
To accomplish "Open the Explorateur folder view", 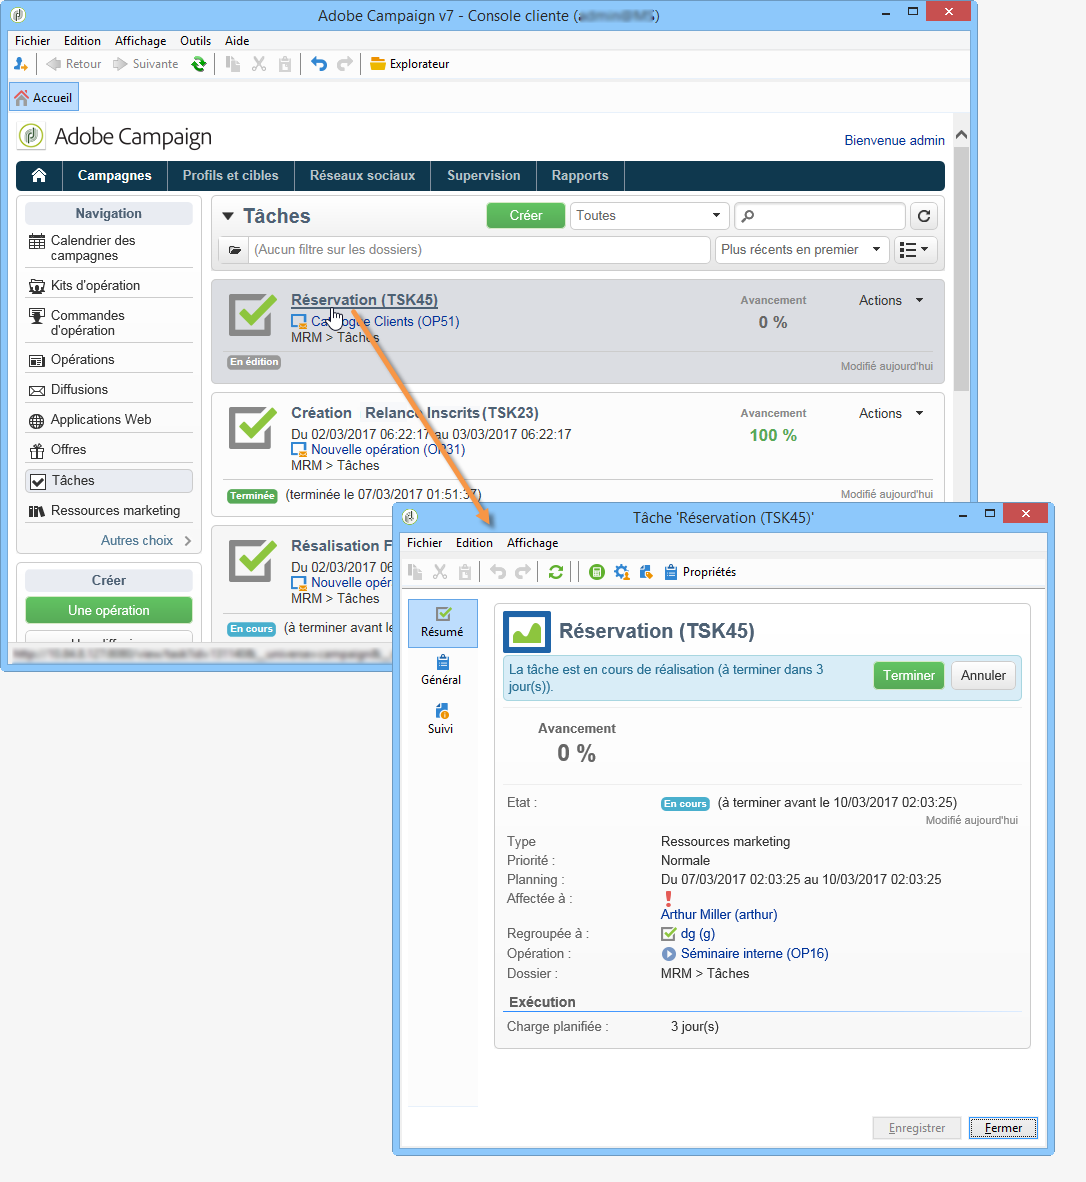I will (410, 64).
